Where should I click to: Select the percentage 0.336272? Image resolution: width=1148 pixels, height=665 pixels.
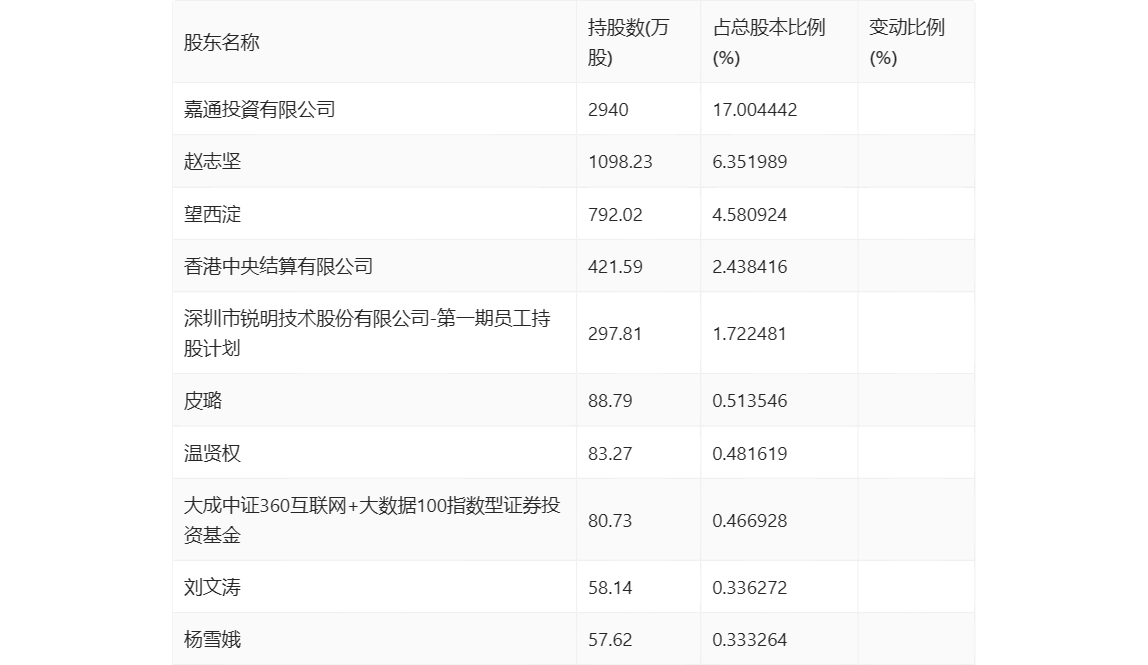point(750,587)
